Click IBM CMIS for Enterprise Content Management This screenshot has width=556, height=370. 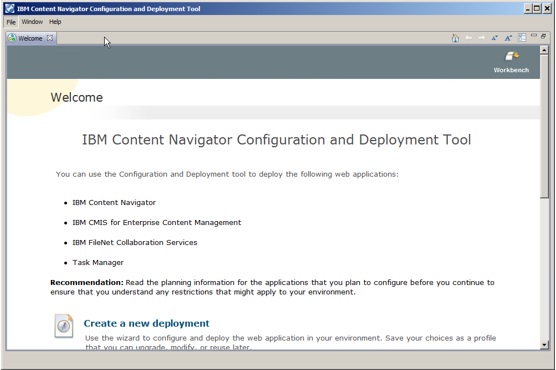click(157, 222)
